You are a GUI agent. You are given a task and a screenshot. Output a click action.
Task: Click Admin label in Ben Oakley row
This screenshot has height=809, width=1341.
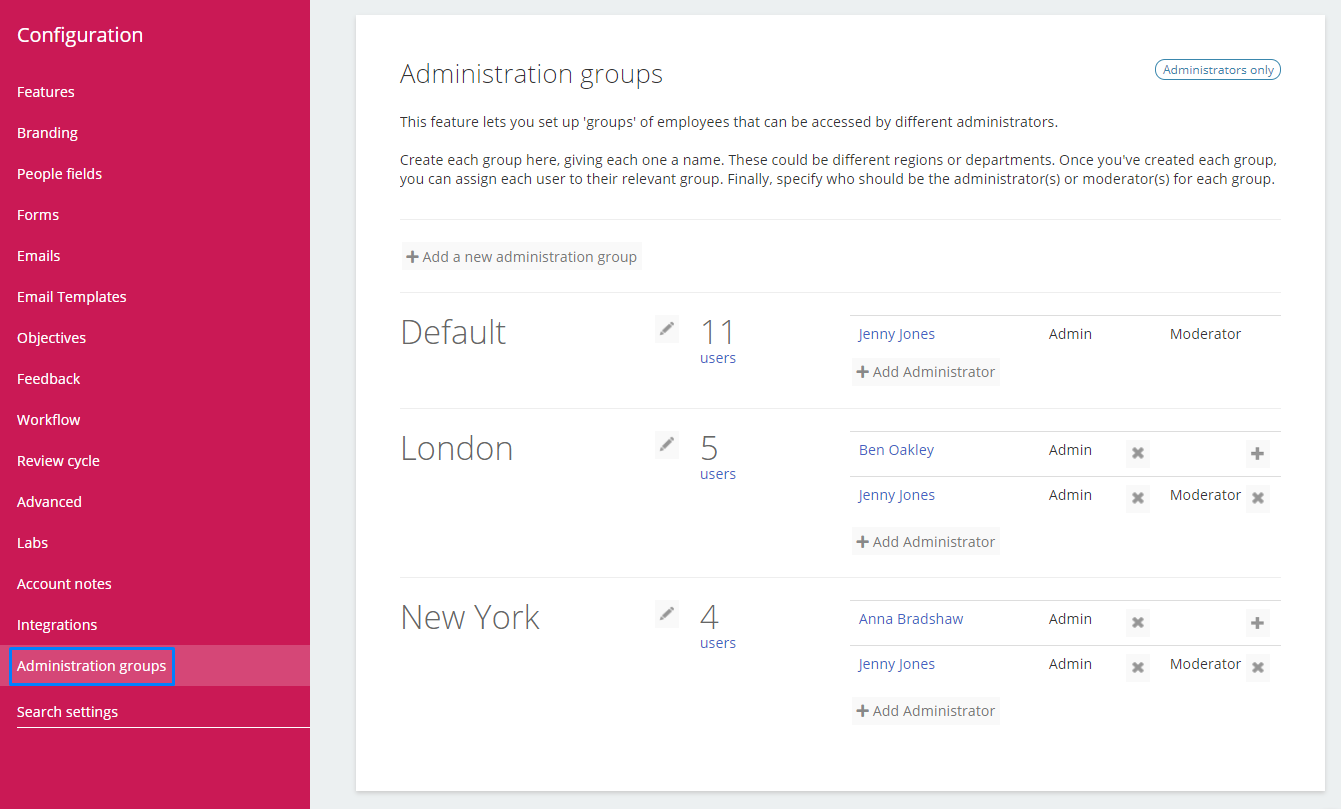(x=1070, y=450)
